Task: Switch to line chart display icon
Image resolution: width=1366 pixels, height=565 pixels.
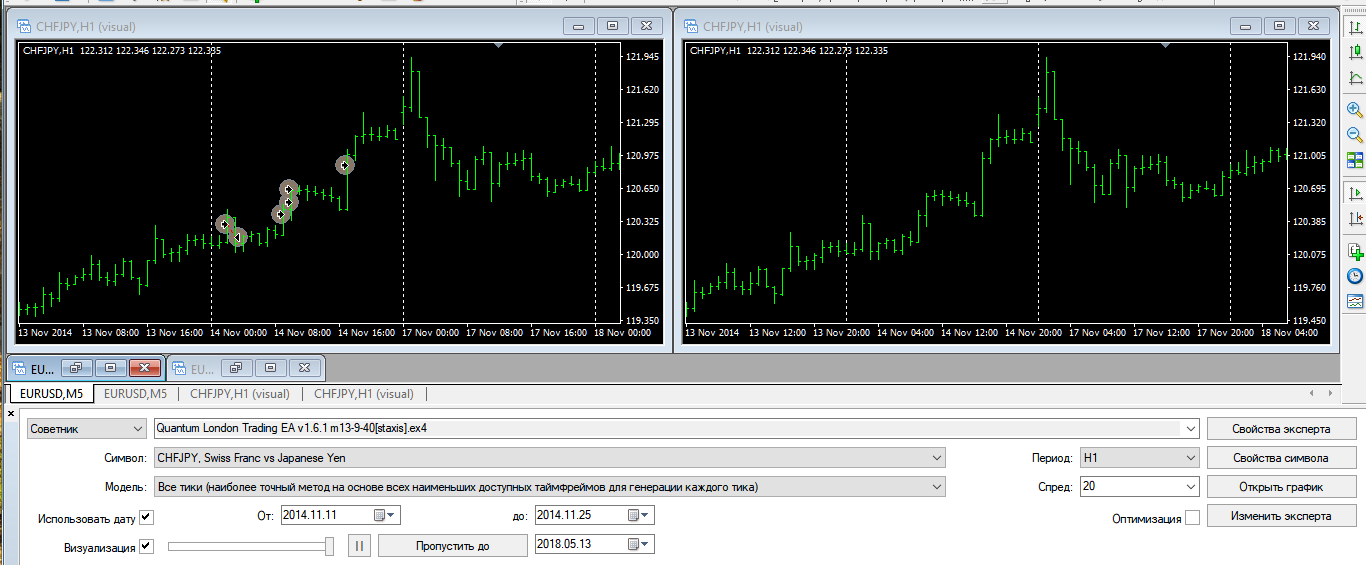Action: tap(1355, 77)
